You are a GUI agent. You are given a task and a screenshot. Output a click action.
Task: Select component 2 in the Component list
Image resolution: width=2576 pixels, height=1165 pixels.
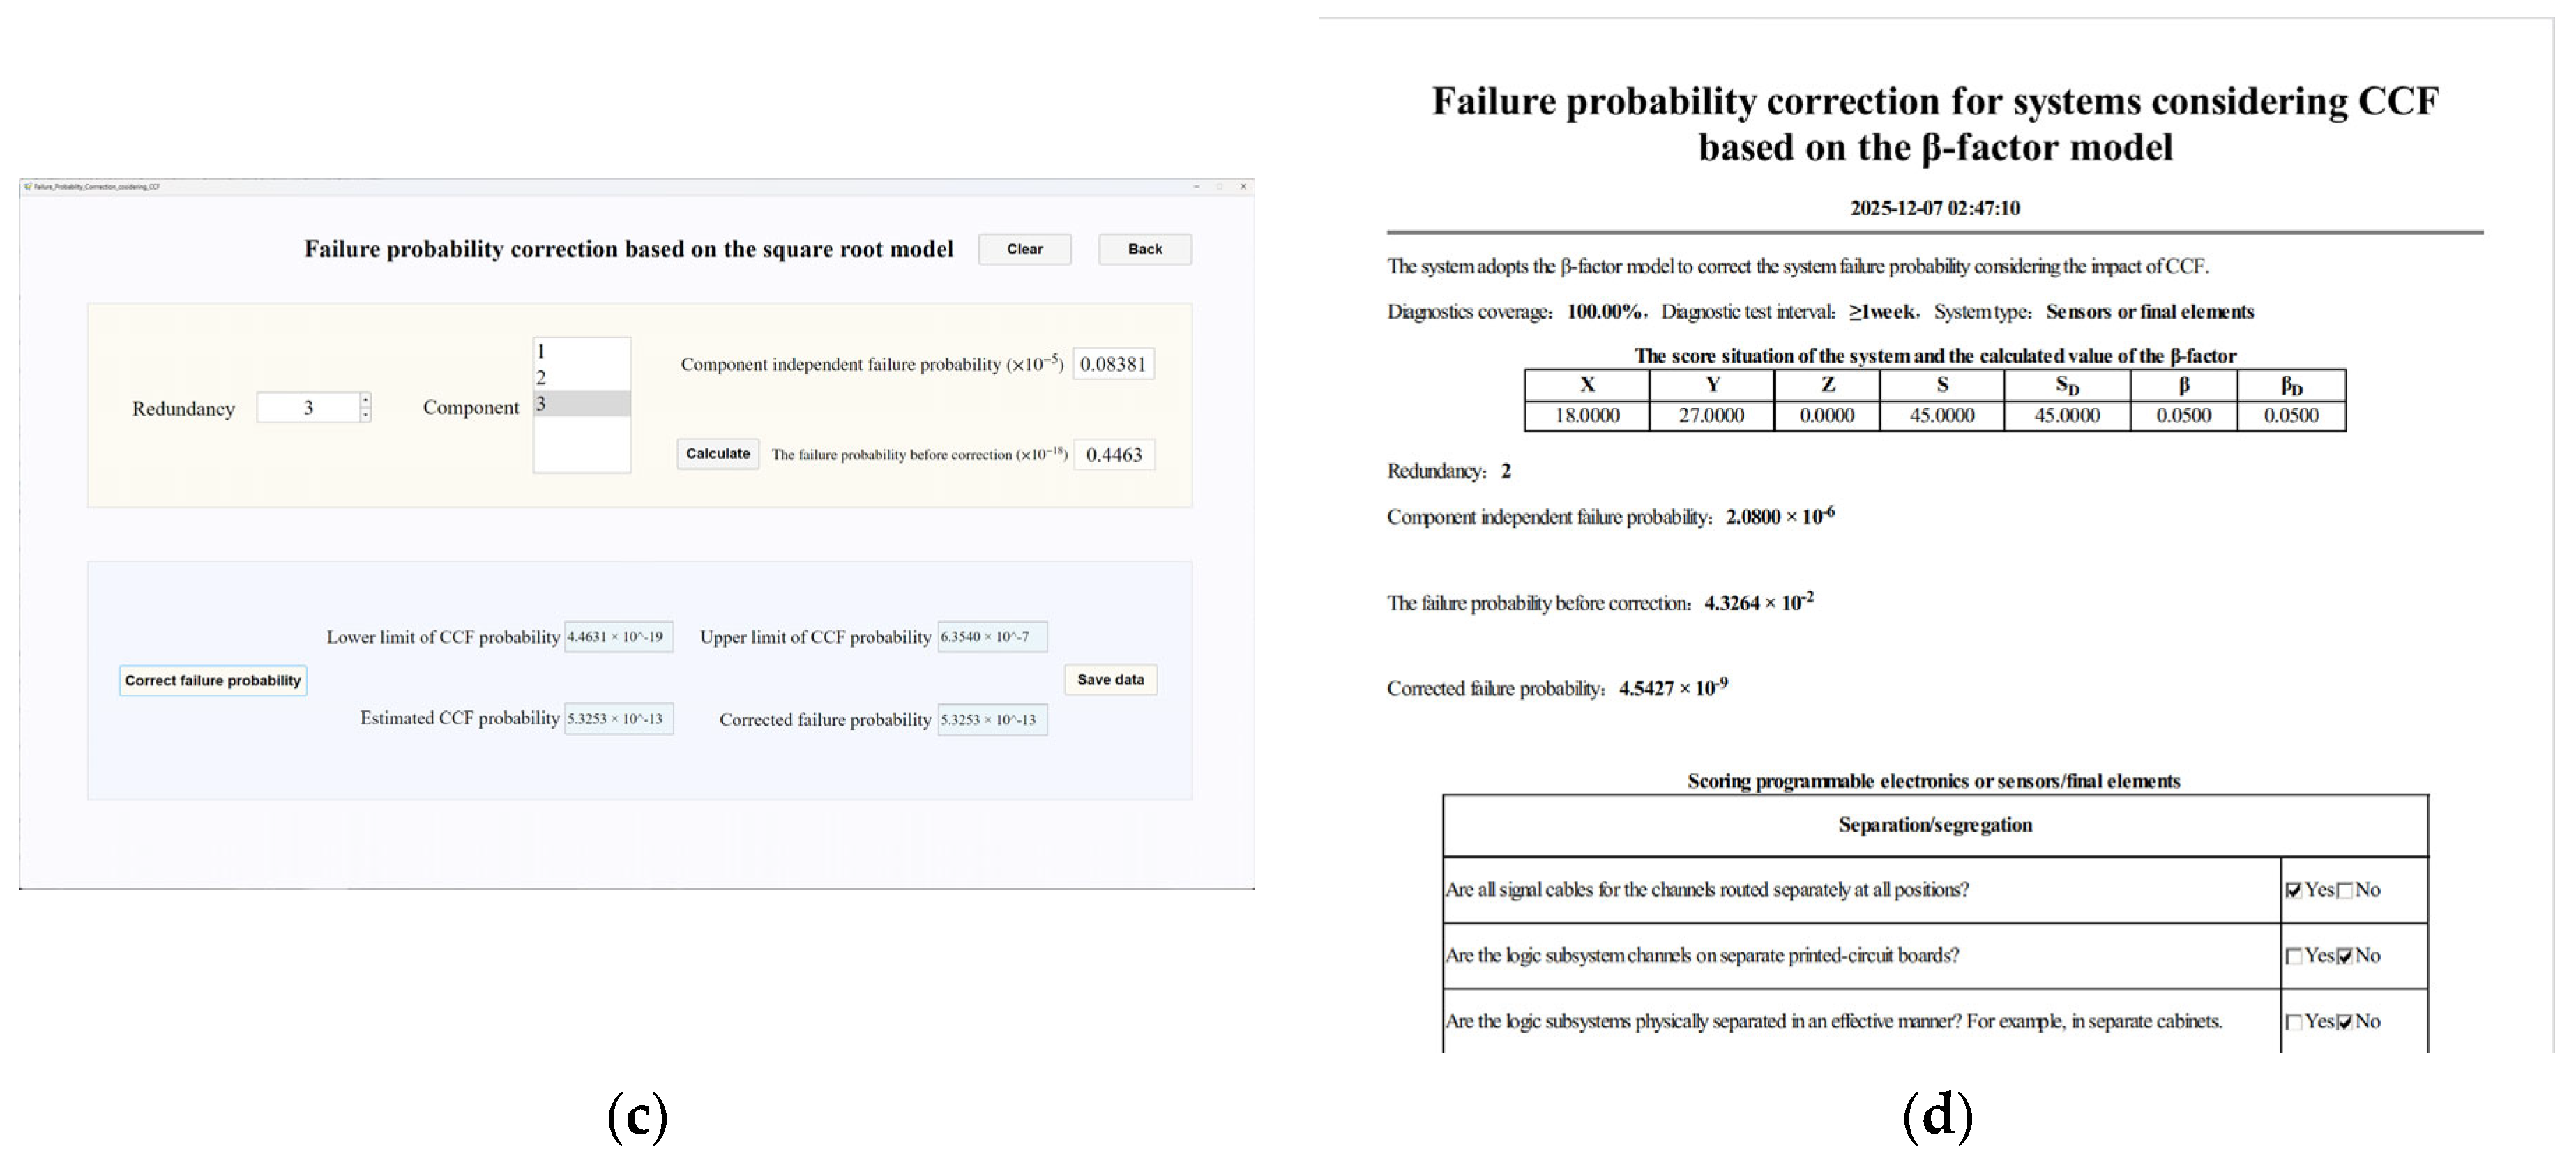coord(581,377)
